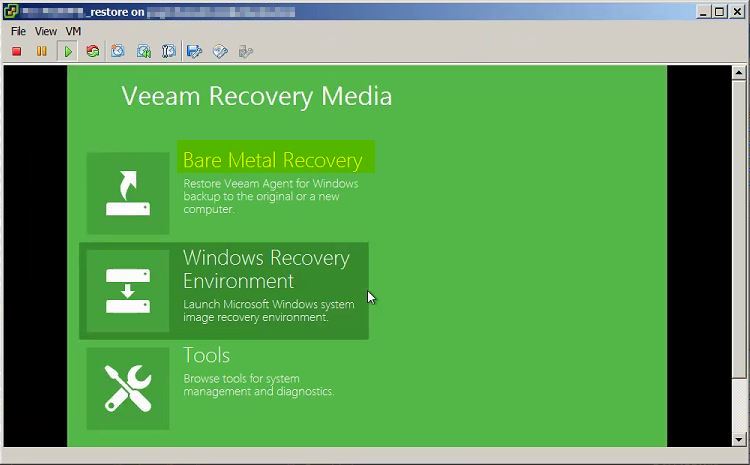The image size is (750, 465).
Task: Click the USB device connection icon
Action: tap(245, 51)
